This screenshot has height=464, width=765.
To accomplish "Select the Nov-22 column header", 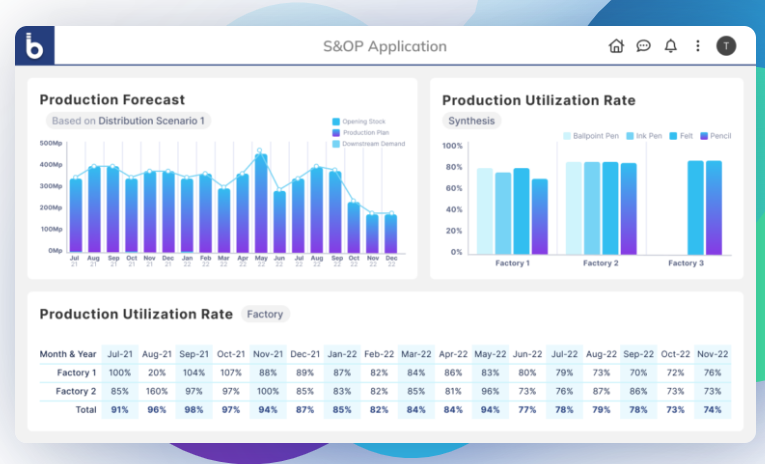I will [x=712, y=354].
